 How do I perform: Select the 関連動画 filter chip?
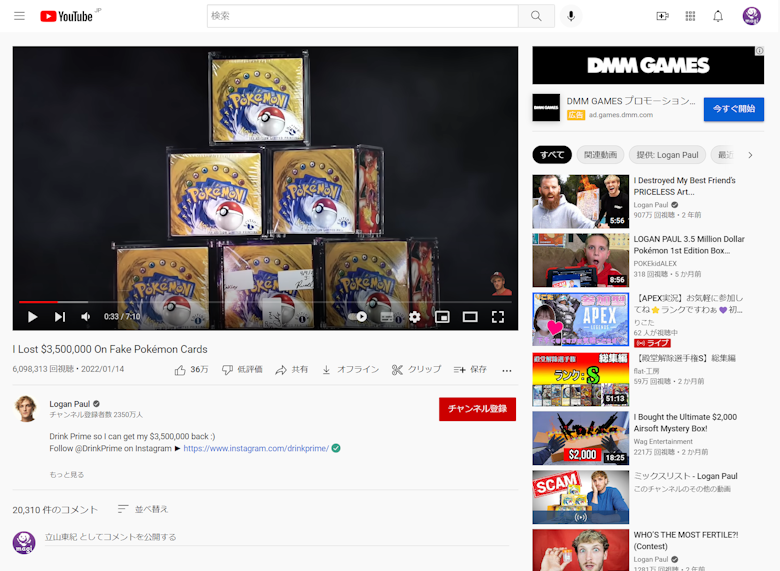point(600,155)
